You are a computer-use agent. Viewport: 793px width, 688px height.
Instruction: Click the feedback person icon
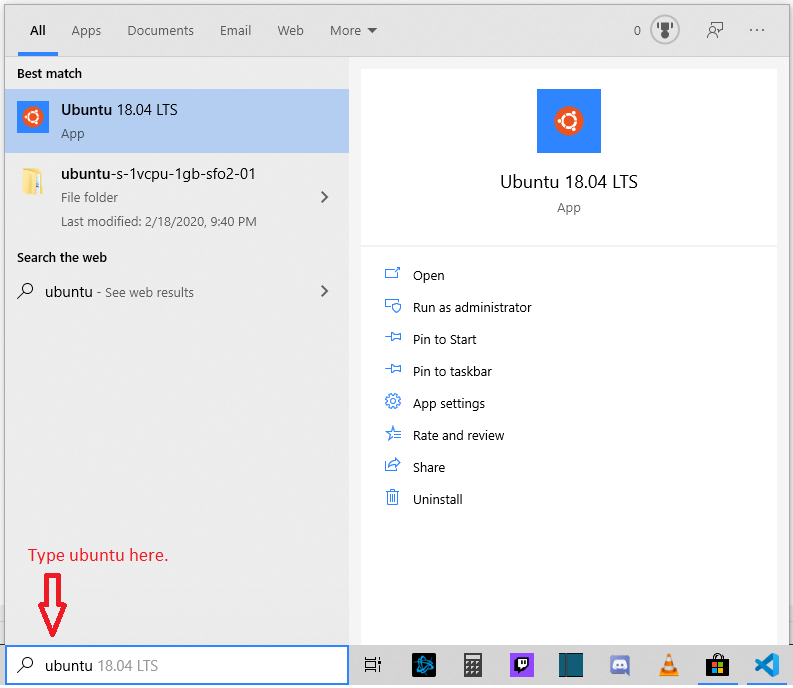pos(715,30)
